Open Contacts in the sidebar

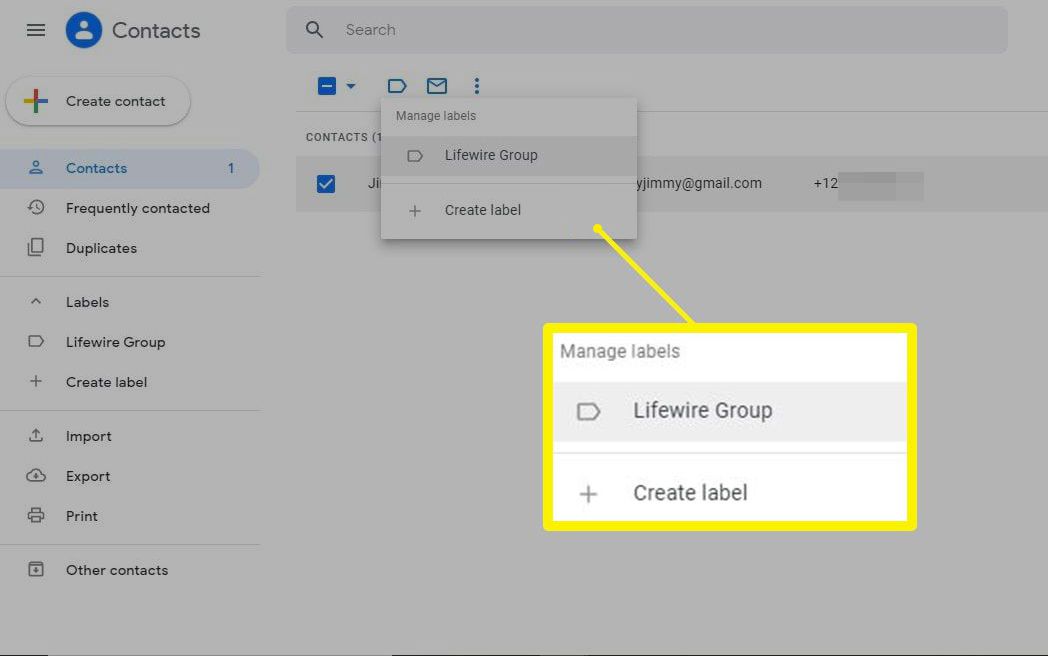click(130, 168)
